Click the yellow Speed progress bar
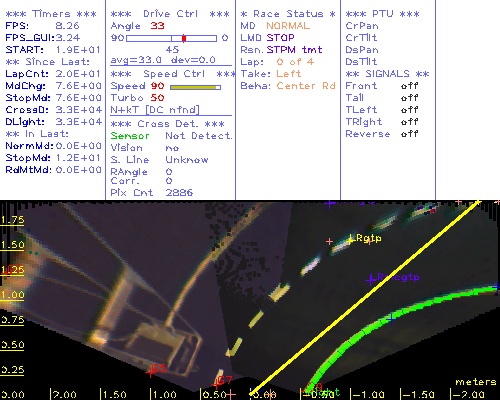The image size is (500, 400). point(195,87)
